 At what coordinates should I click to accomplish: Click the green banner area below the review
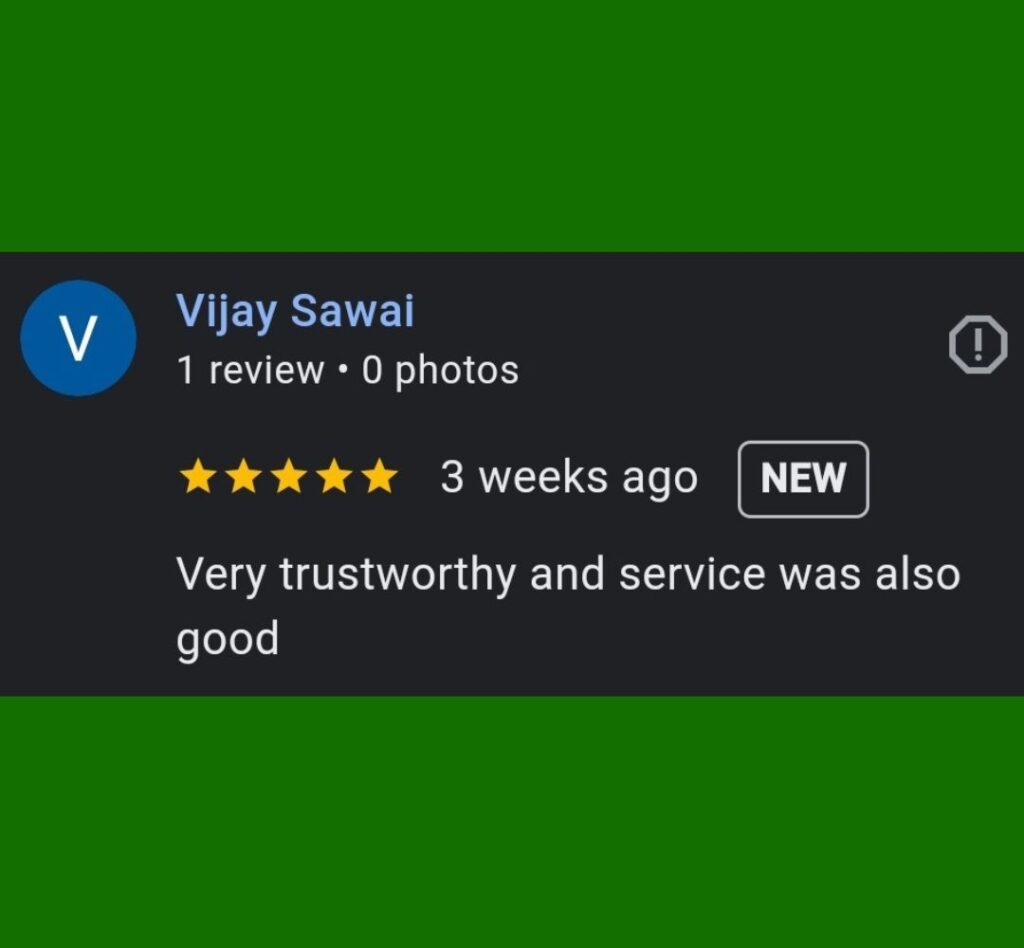click(512, 822)
